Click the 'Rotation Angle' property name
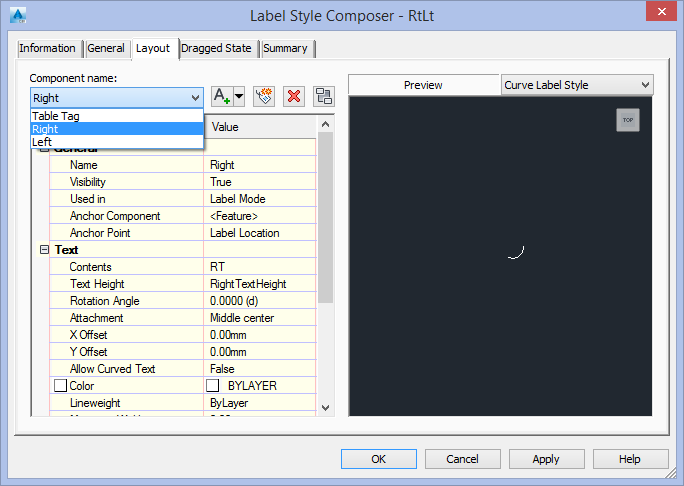Image resolution: width=684 pixels, height=486 pixels. pyautogui.click(x=105, y=301)
